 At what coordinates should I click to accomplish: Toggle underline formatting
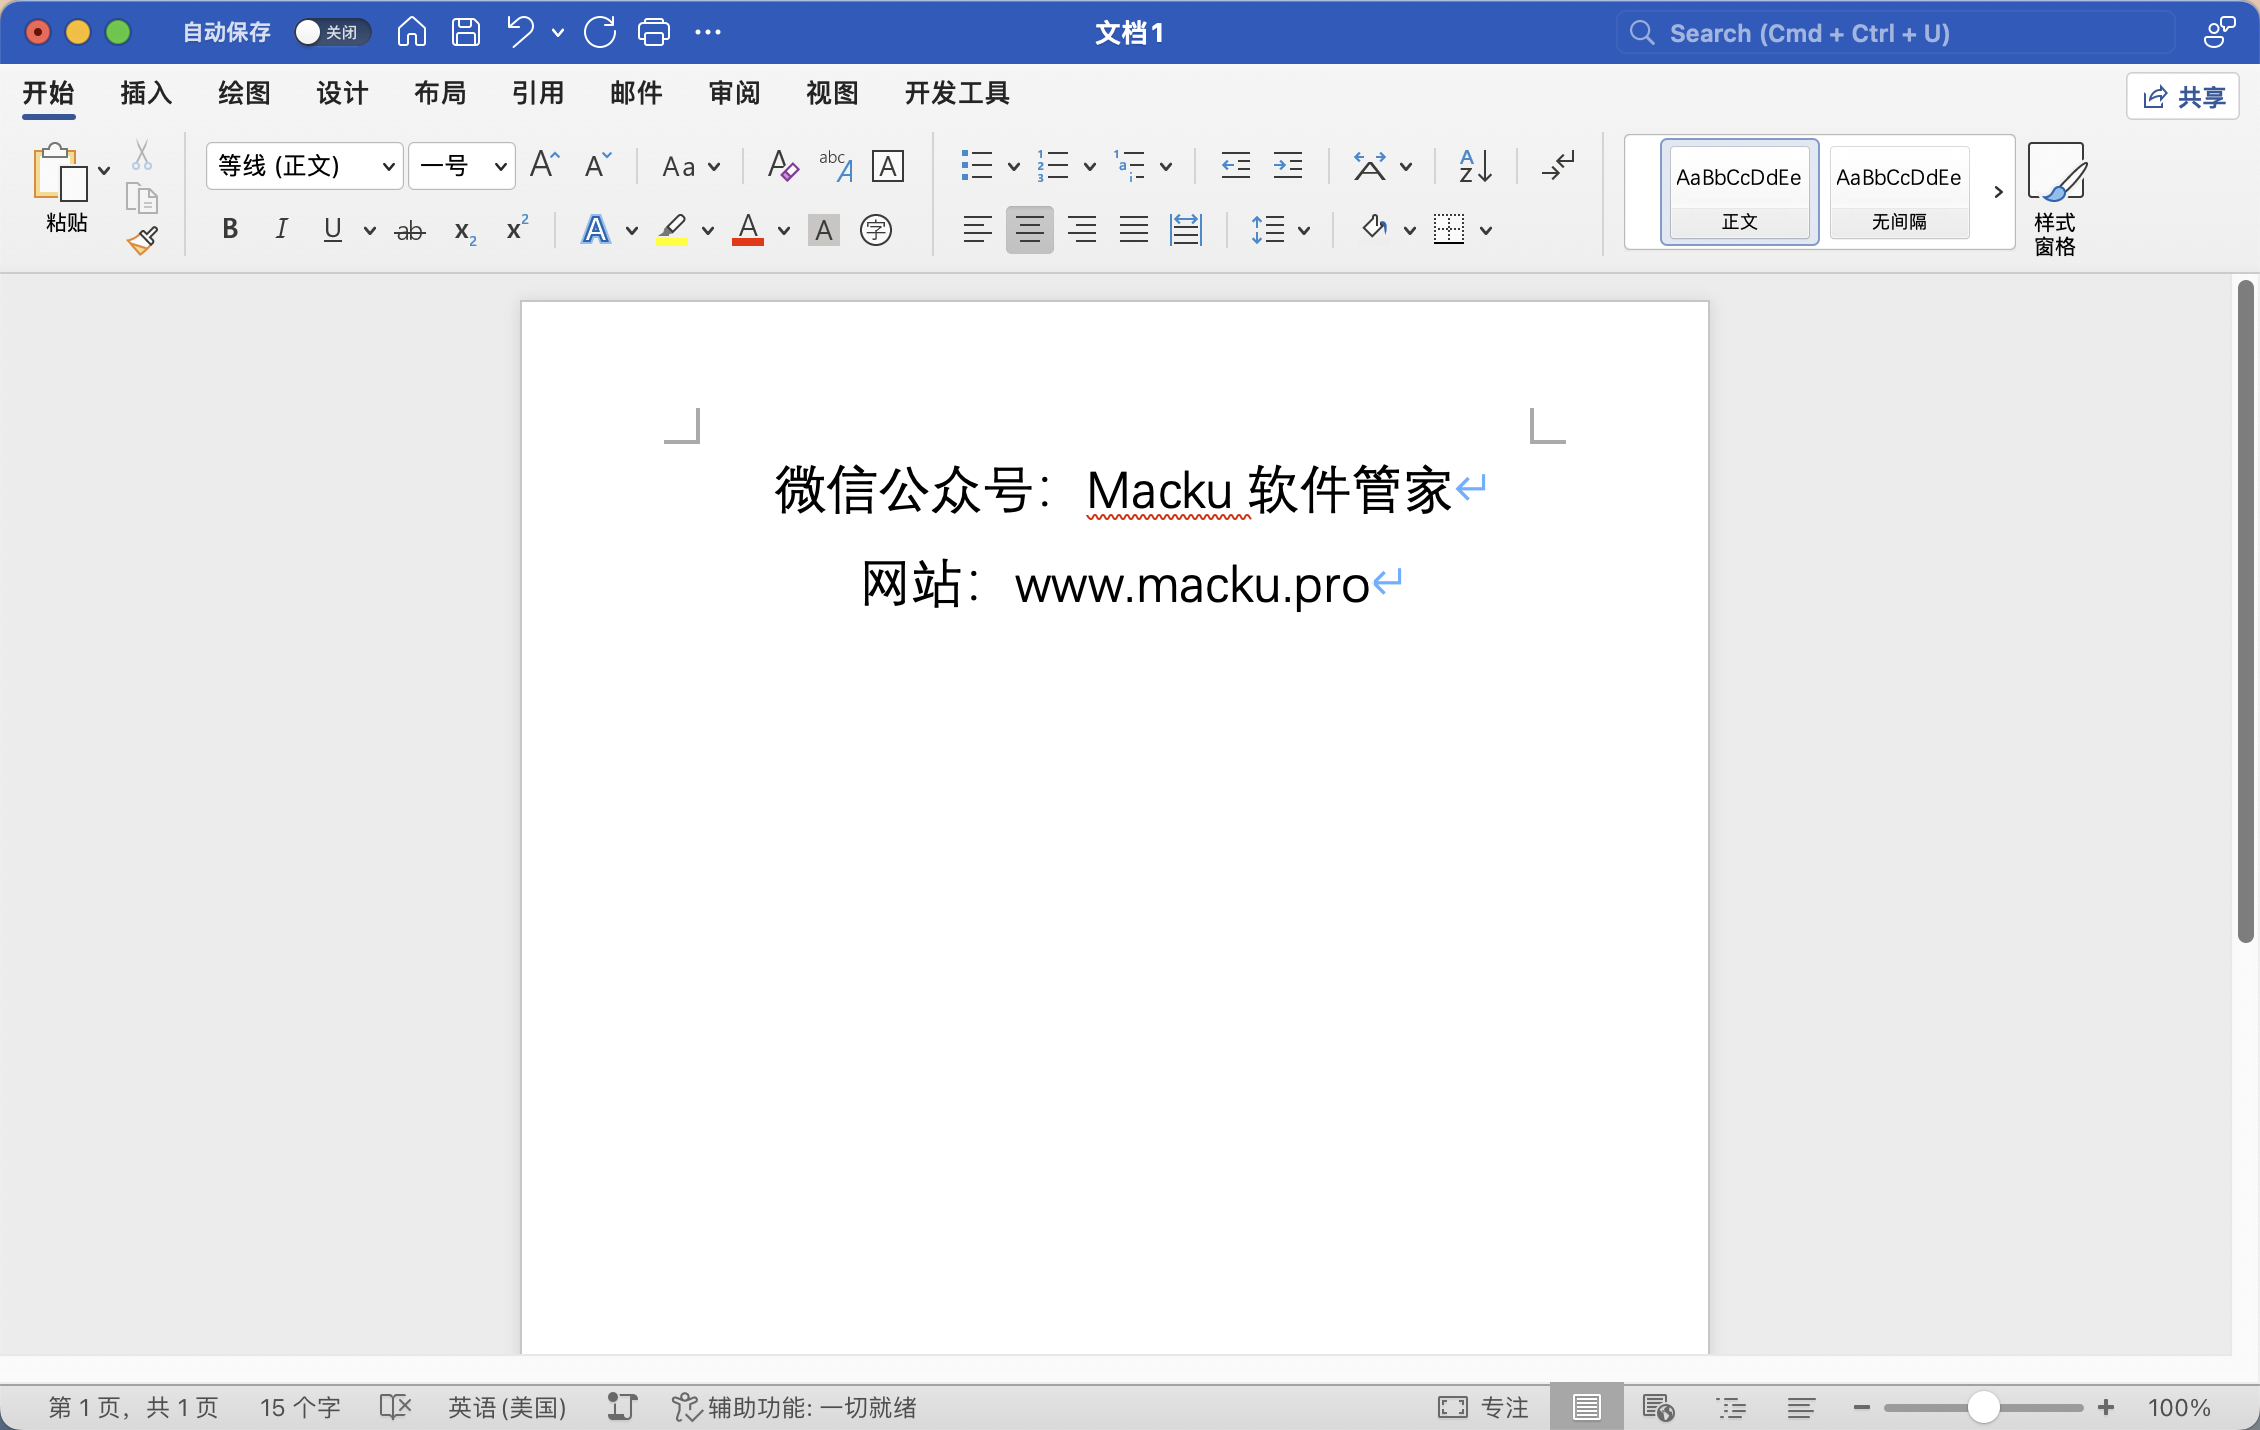[333, 230]
